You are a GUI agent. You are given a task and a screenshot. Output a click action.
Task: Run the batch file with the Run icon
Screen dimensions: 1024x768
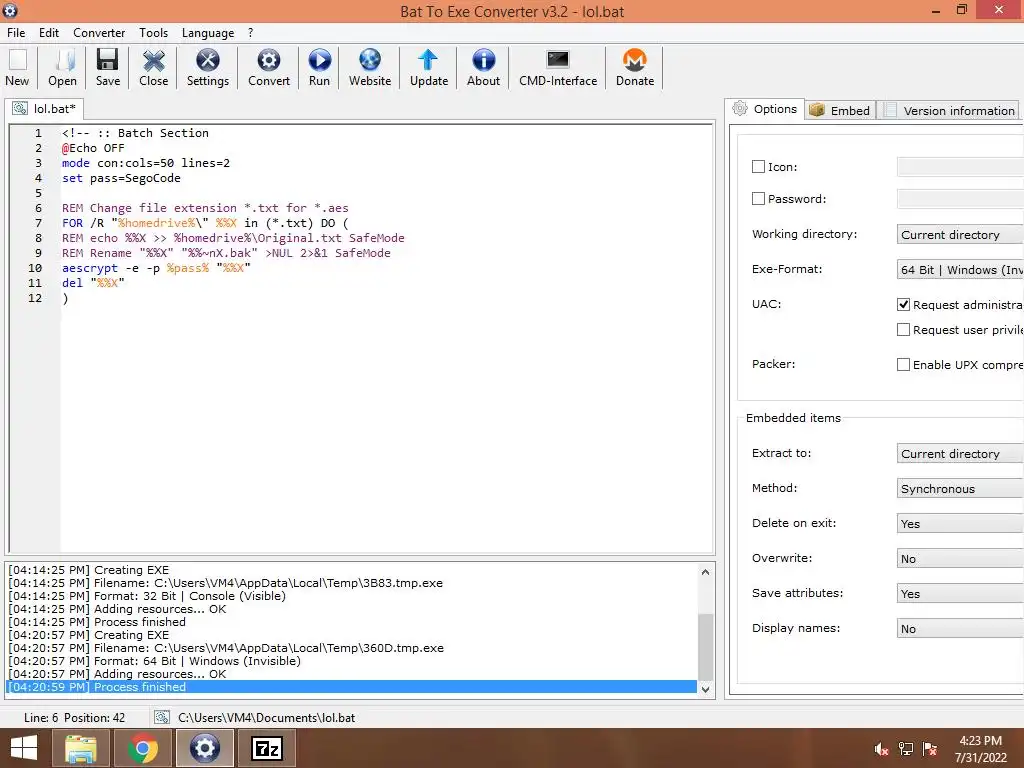tap(319, 61)
